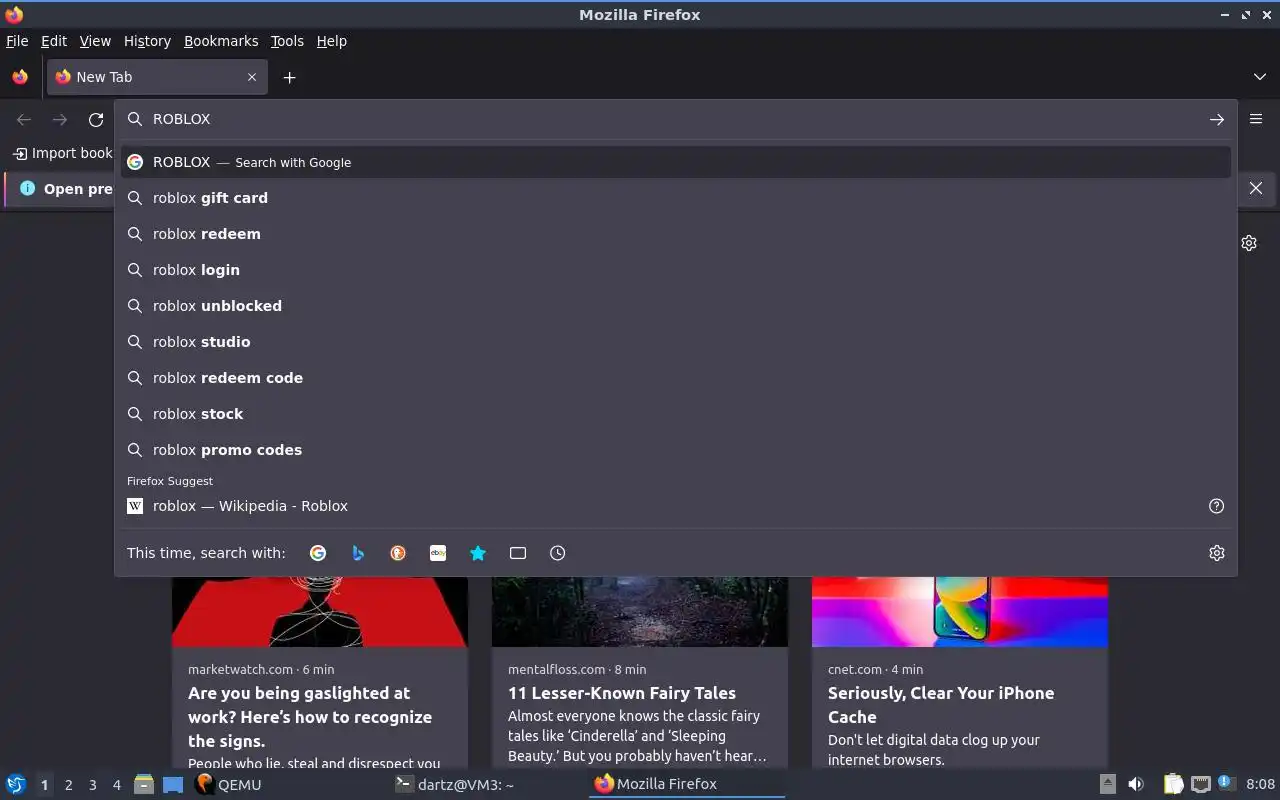Reload the current page
This screenshot has width=1280, height=800.
click(x=96, y=119)
